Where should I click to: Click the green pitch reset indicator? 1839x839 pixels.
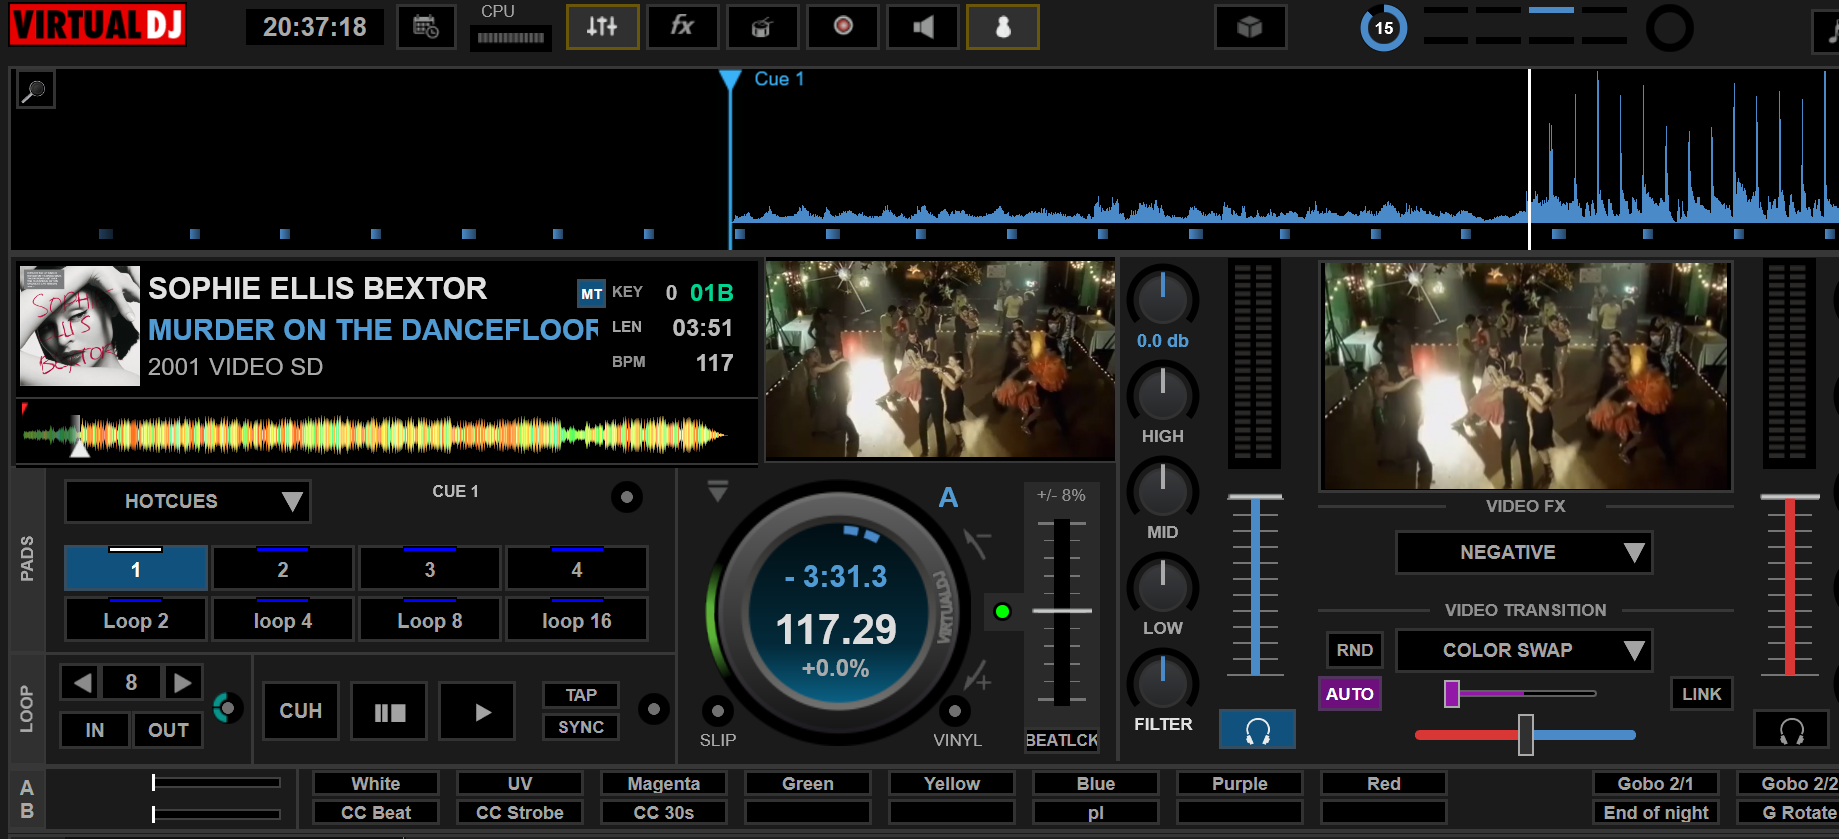(x=1002, y=611)
